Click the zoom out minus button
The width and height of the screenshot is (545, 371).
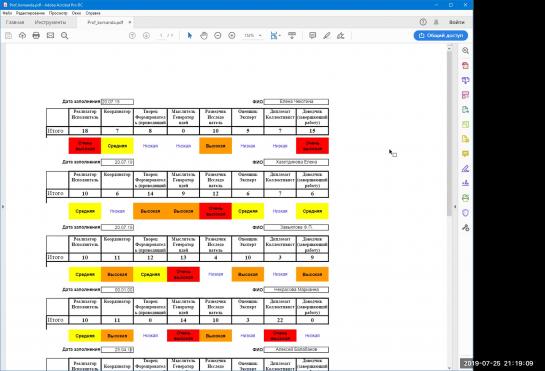[218, 35]
